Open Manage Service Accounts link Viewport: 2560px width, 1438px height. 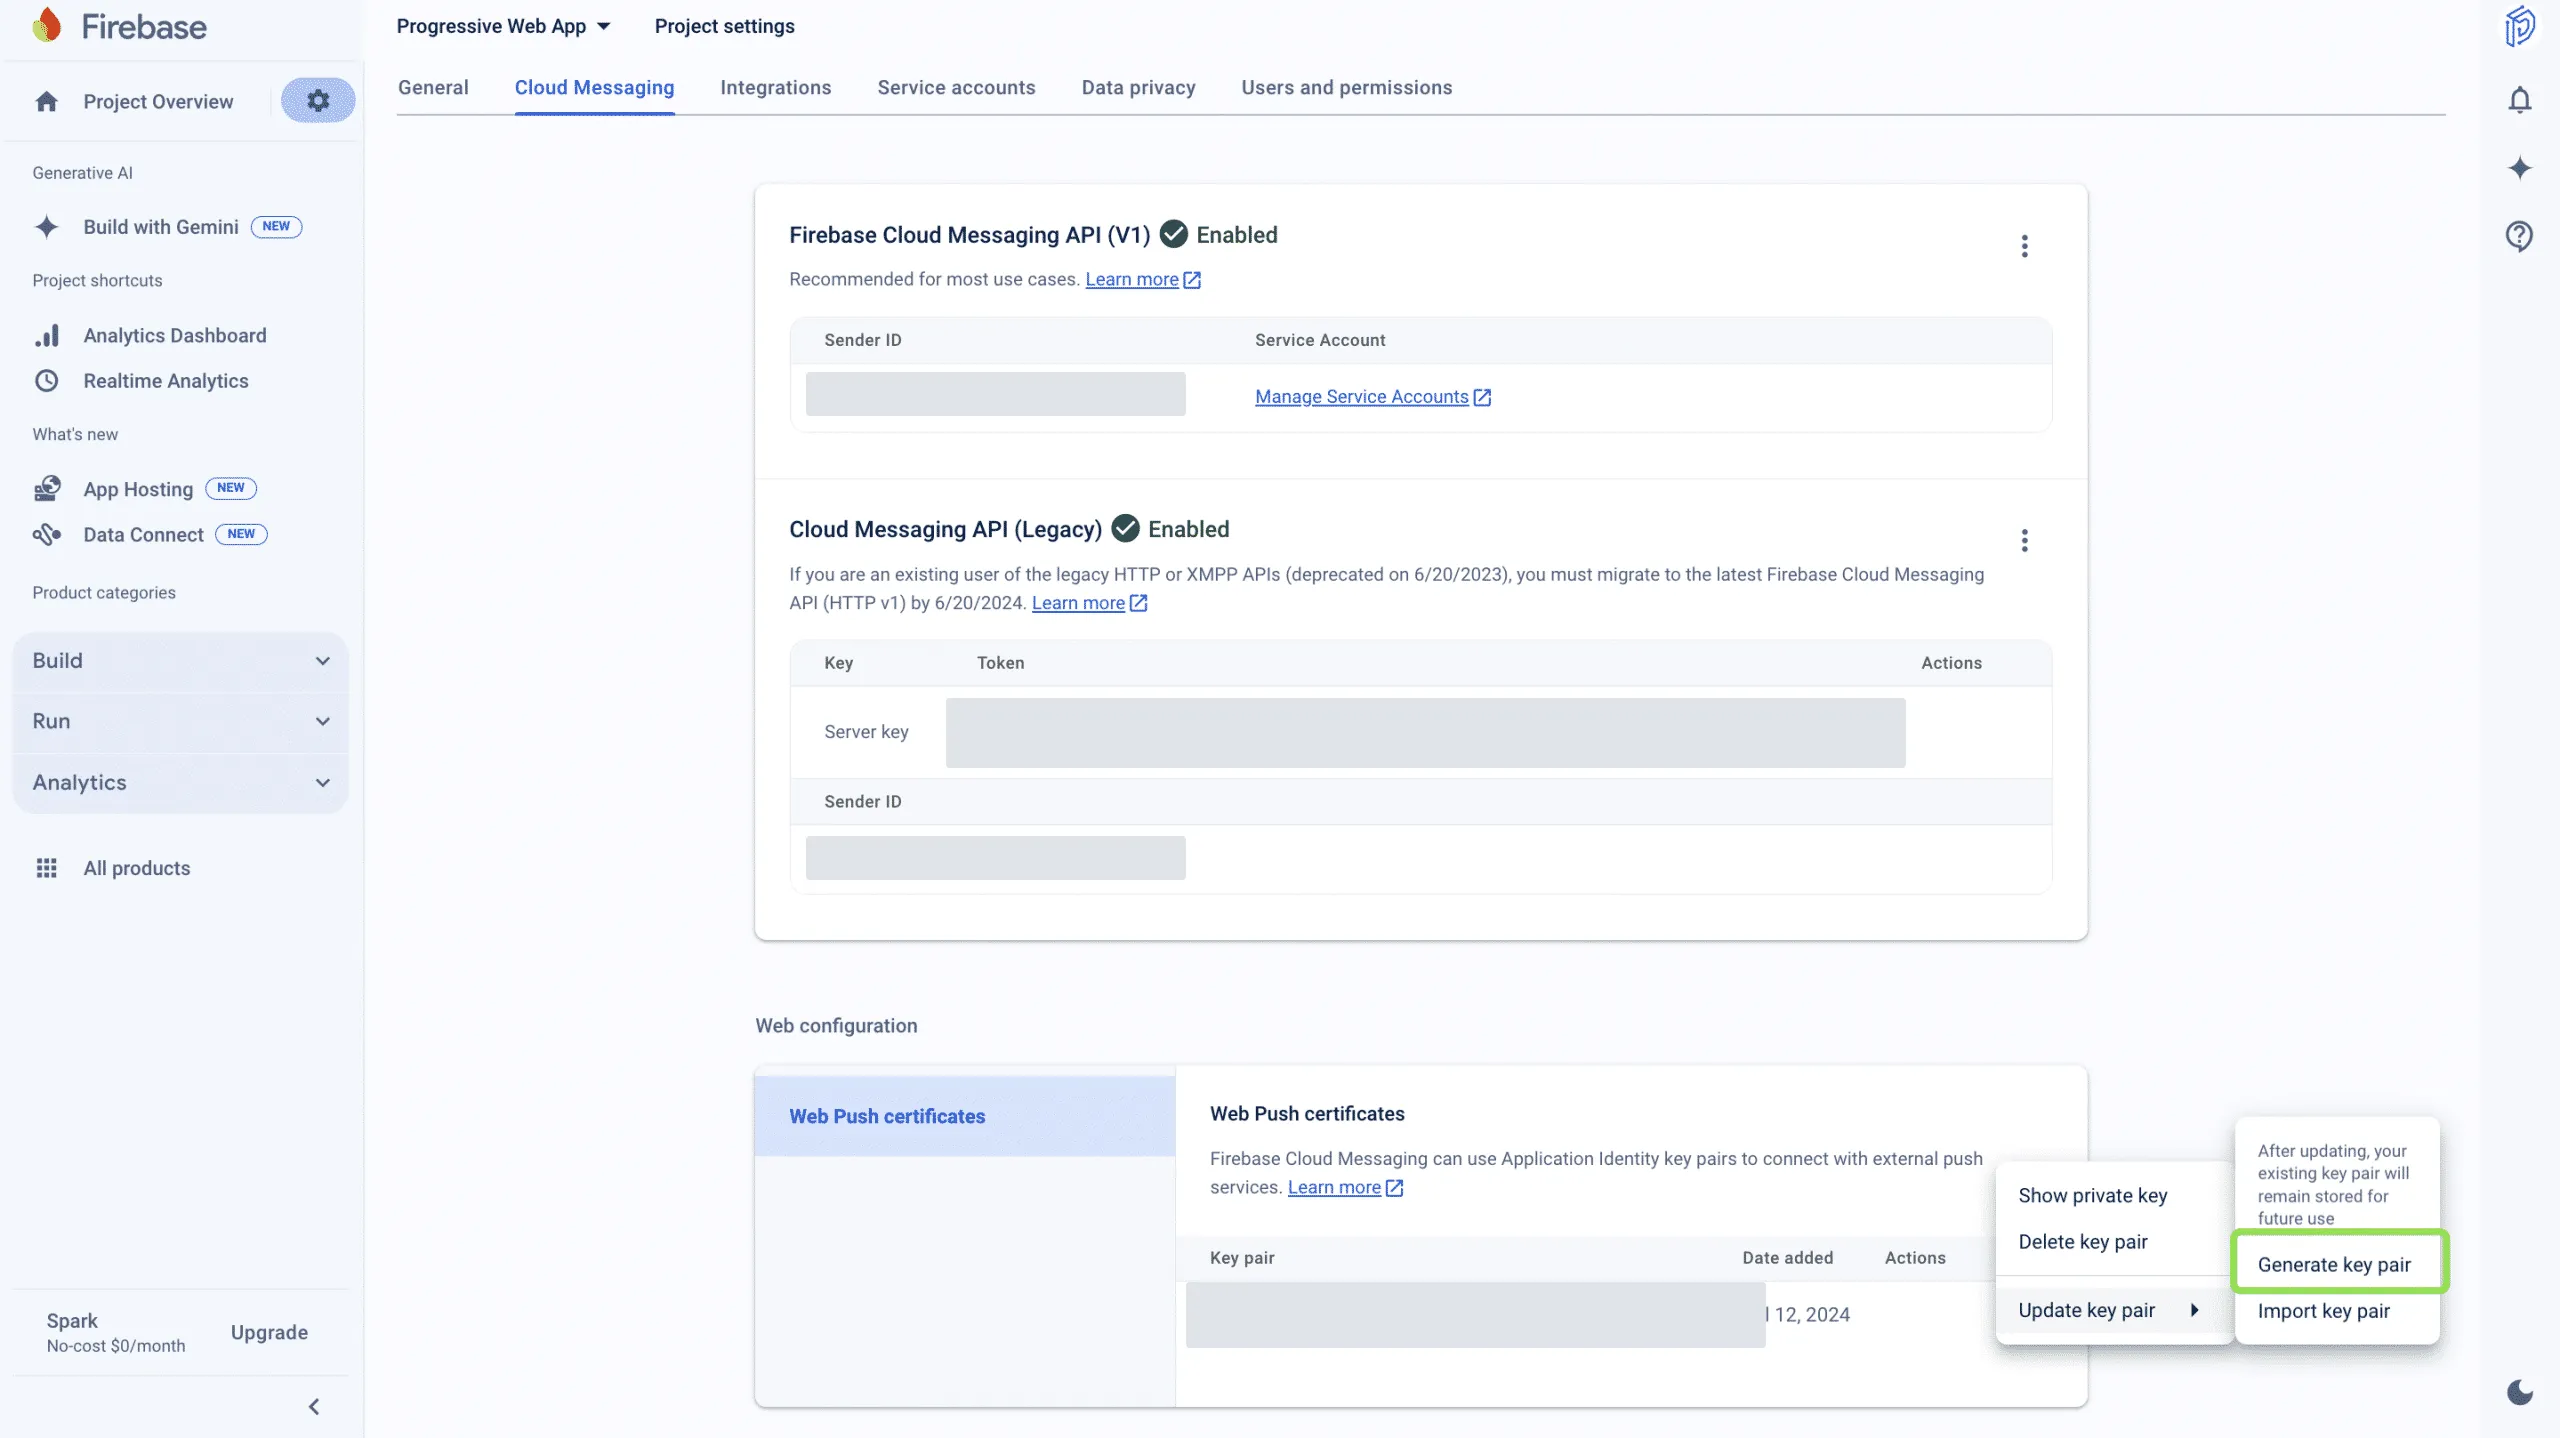1361,398
